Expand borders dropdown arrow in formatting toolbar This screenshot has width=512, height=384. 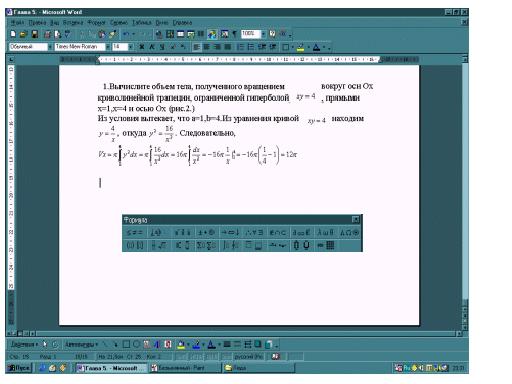pyautogui.click(x=292, y=47)
